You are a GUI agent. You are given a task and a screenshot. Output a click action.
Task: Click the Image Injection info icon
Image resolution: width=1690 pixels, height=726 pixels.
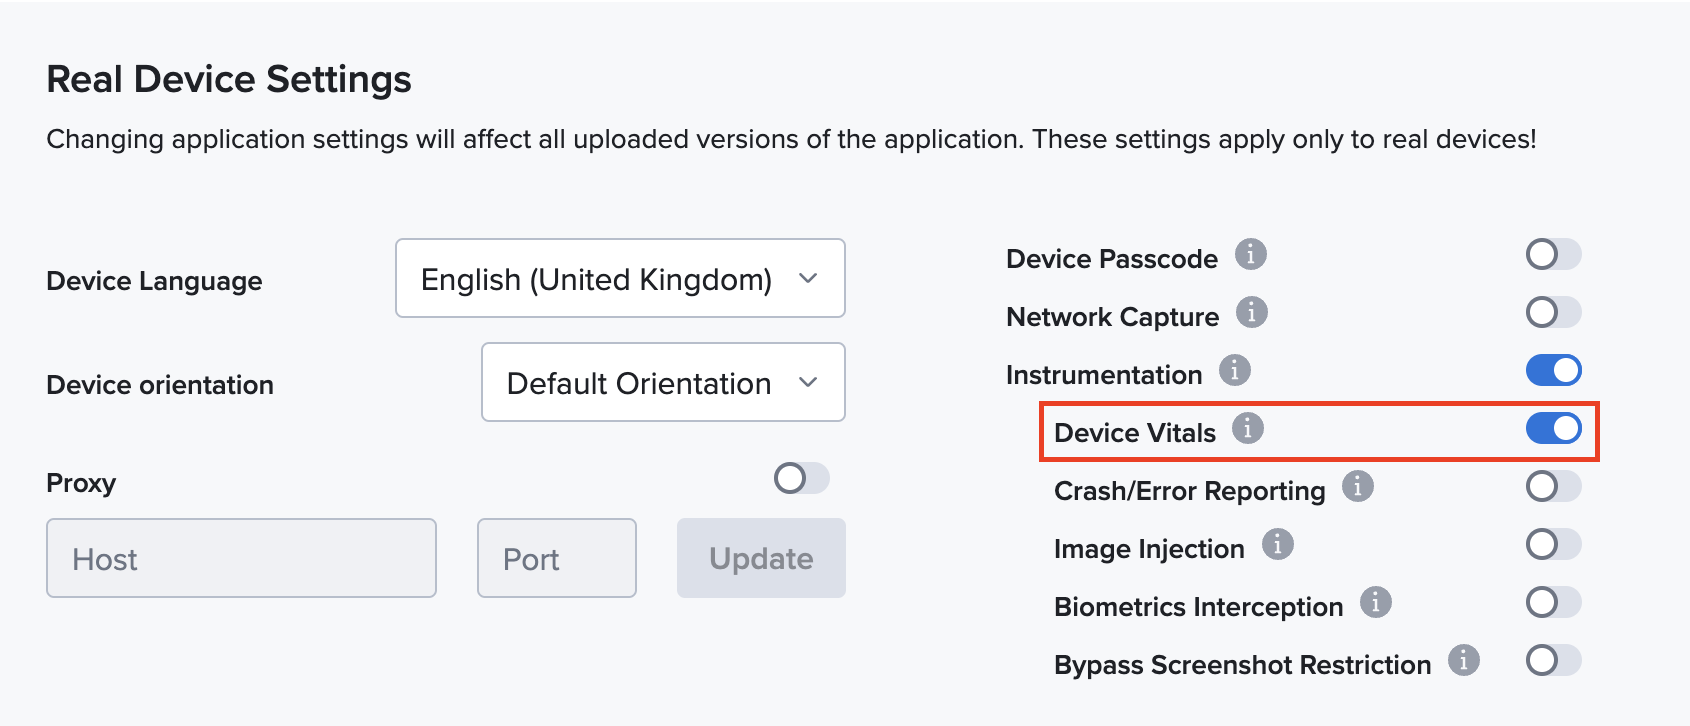point(1277,546)
